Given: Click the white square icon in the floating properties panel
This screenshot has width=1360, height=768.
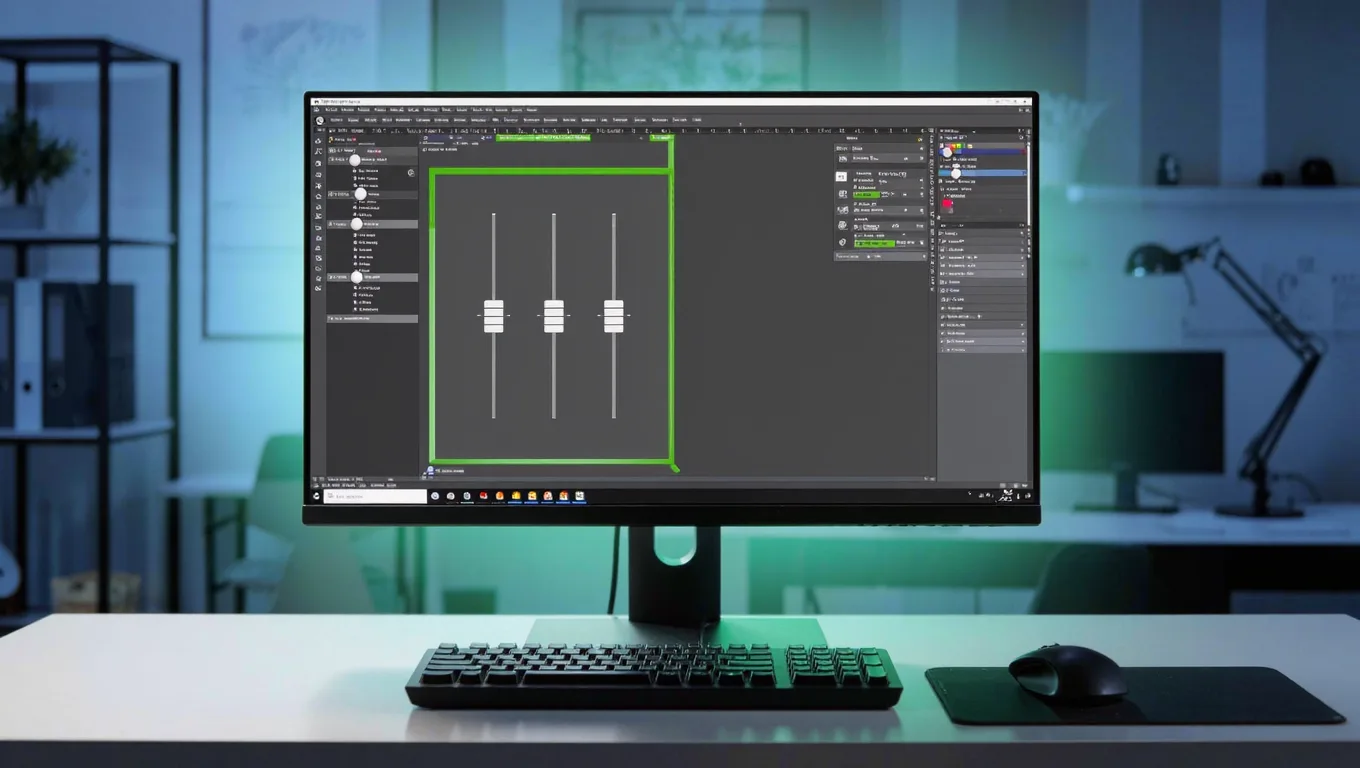Looking at the screenshot, I should coord(841,175).
